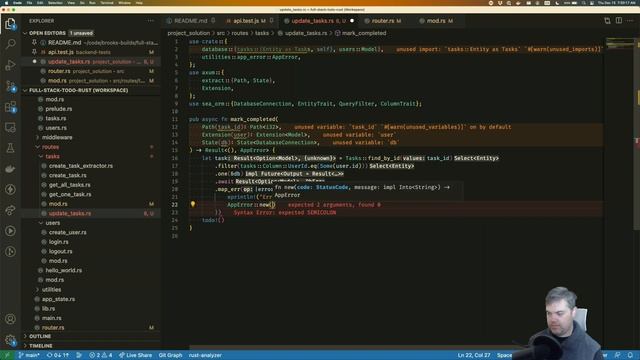Click Ln 22, Col 27 cursor position
The image size is (640, 360).
pos(474,355)
